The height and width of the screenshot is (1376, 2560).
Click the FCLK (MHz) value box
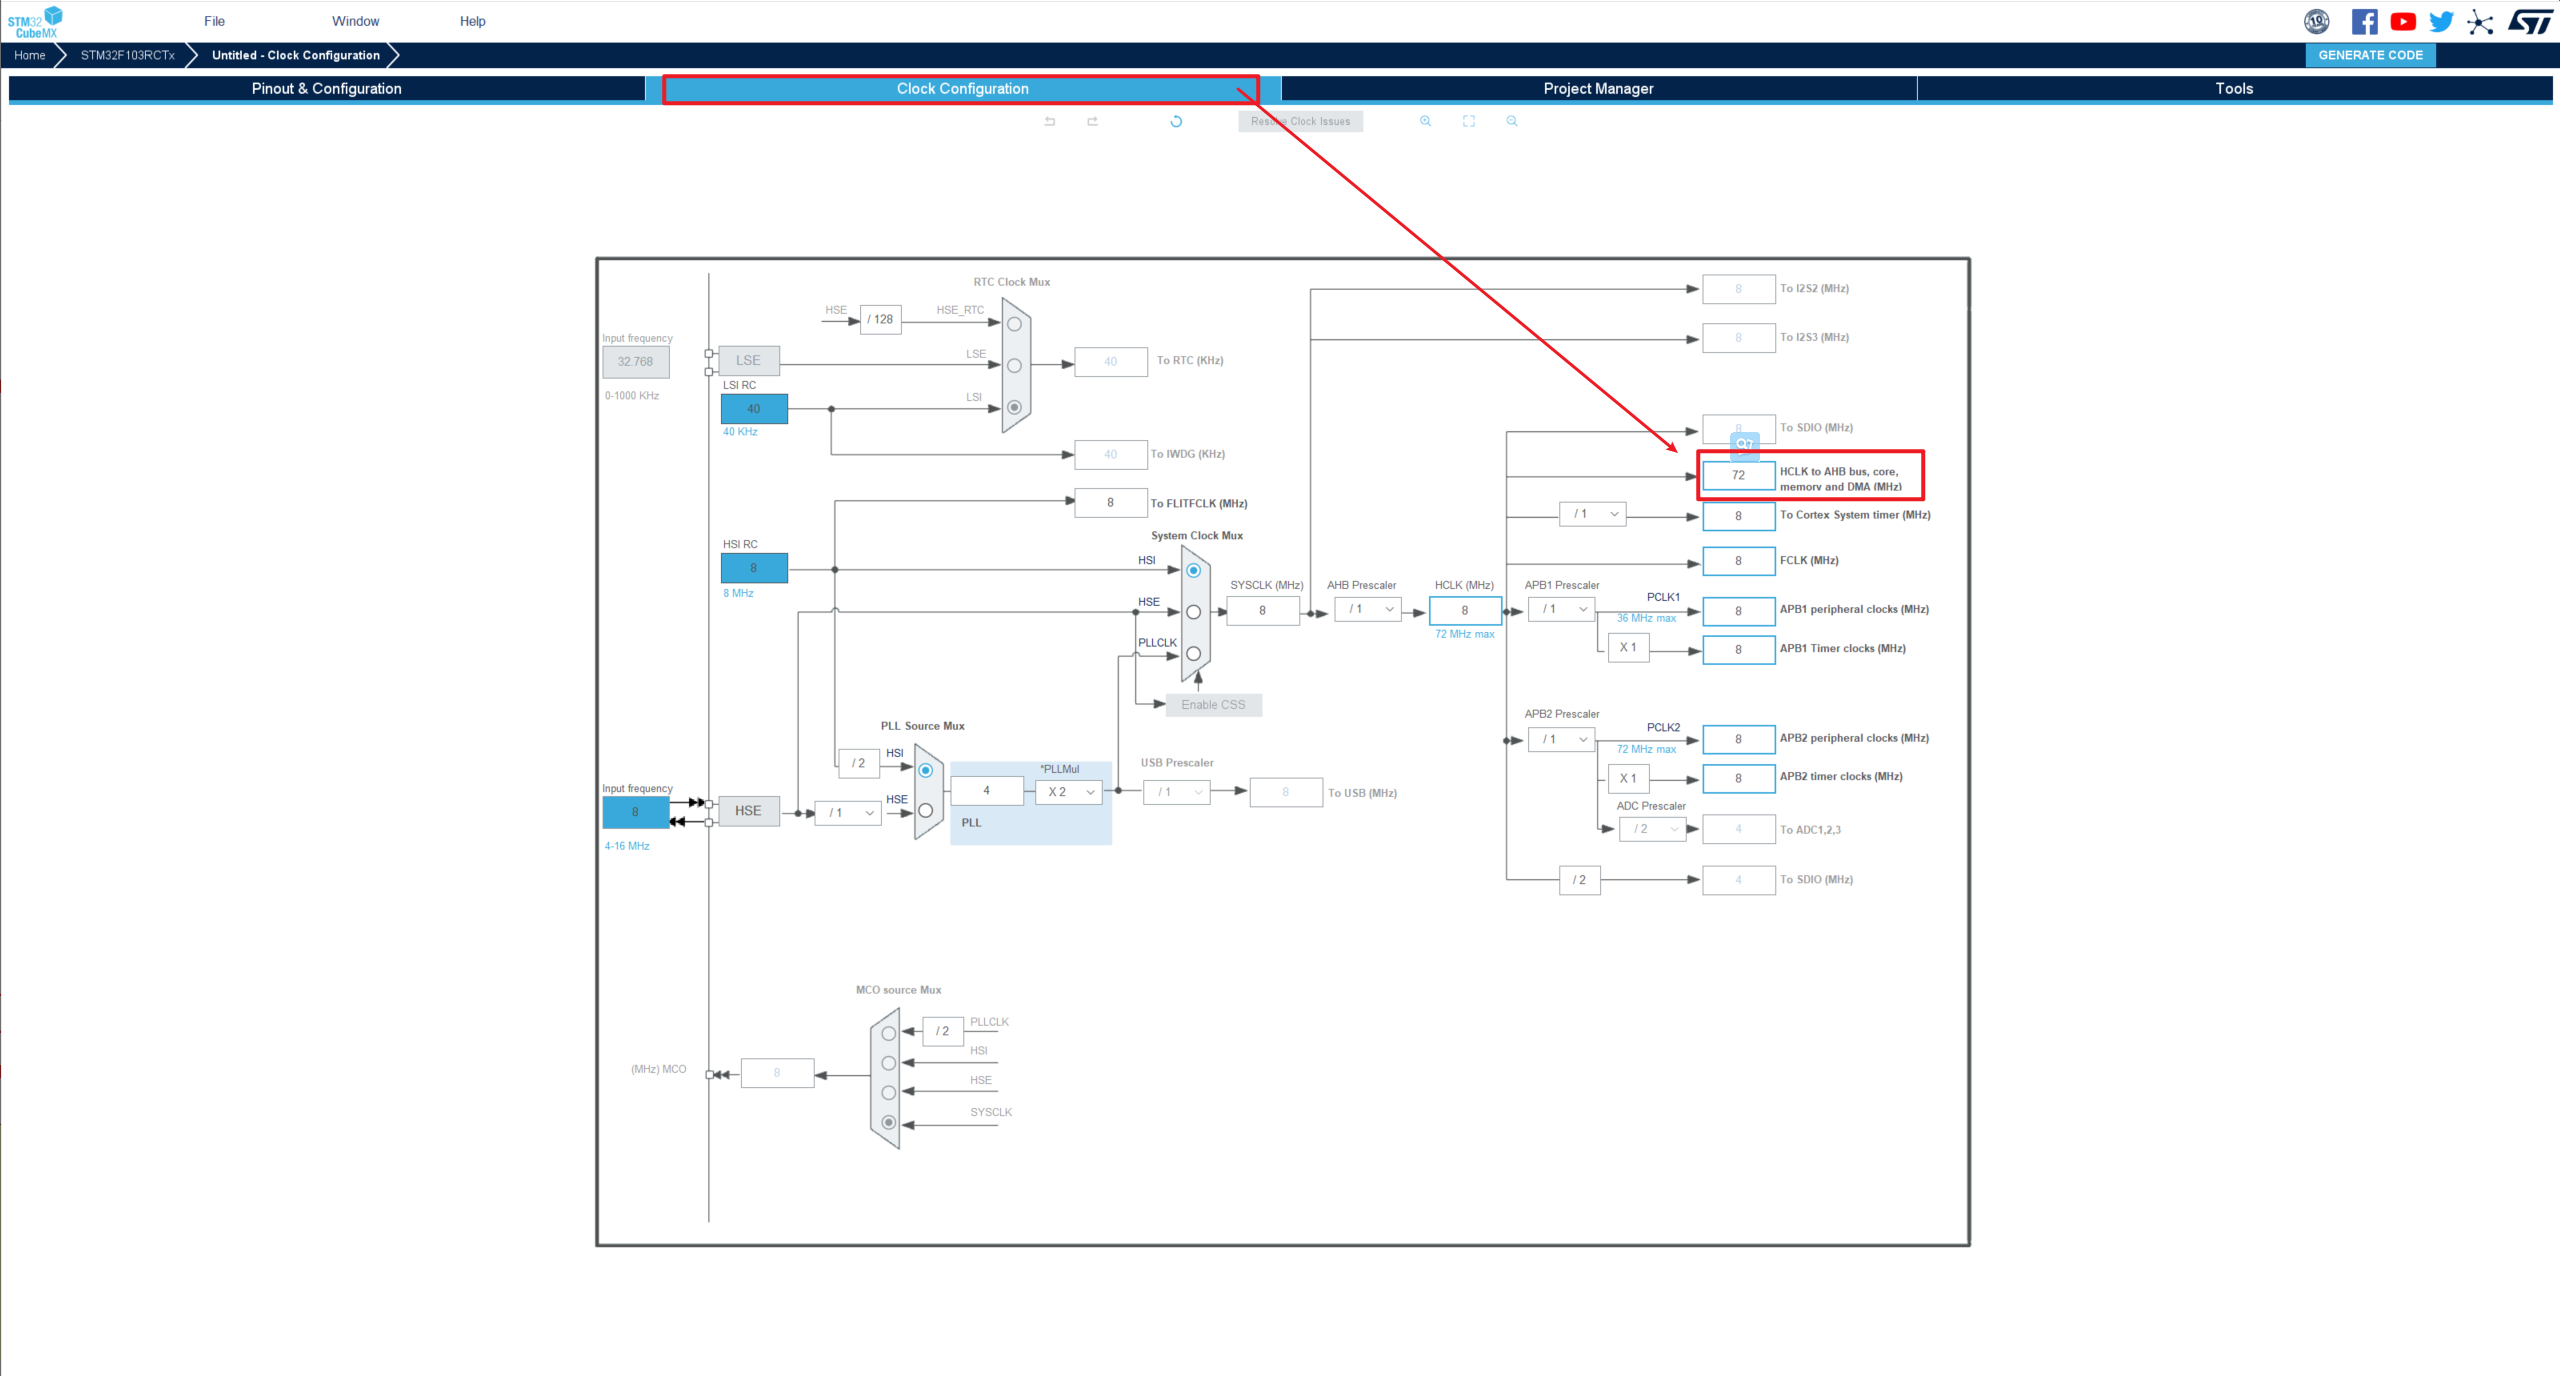[1738, 561]
